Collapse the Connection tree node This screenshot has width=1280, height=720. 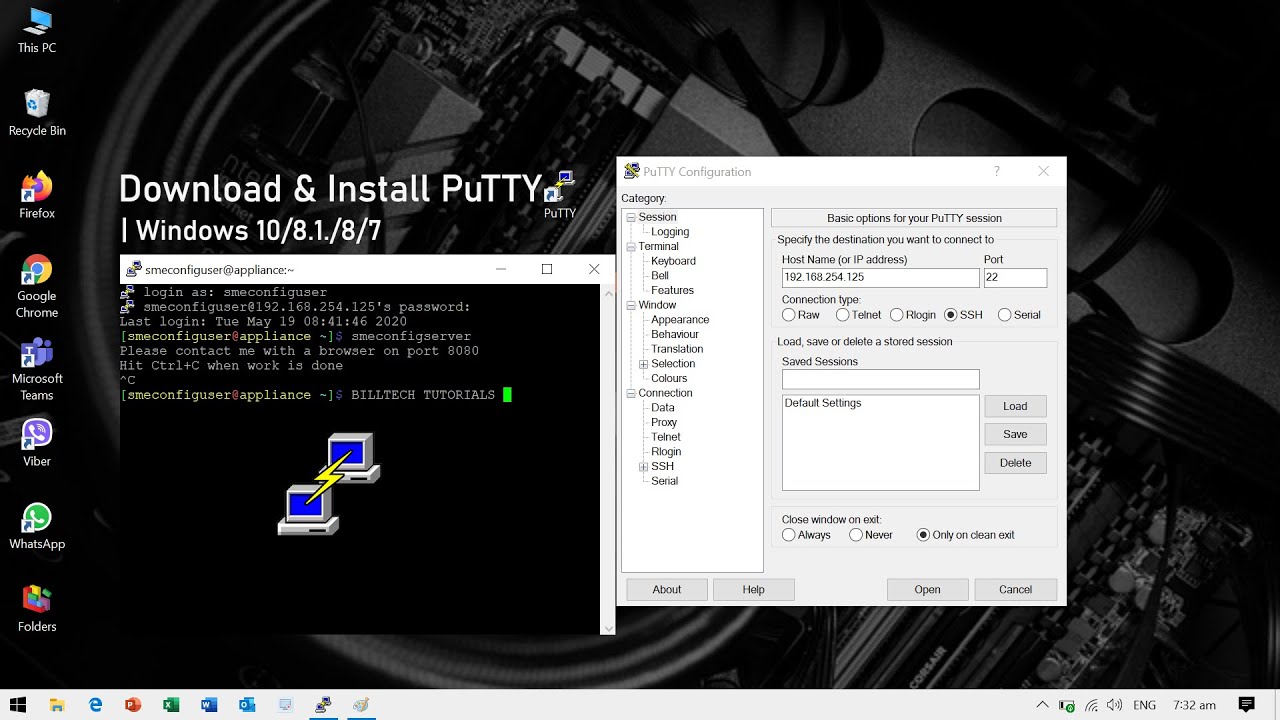tap(631, 393)
